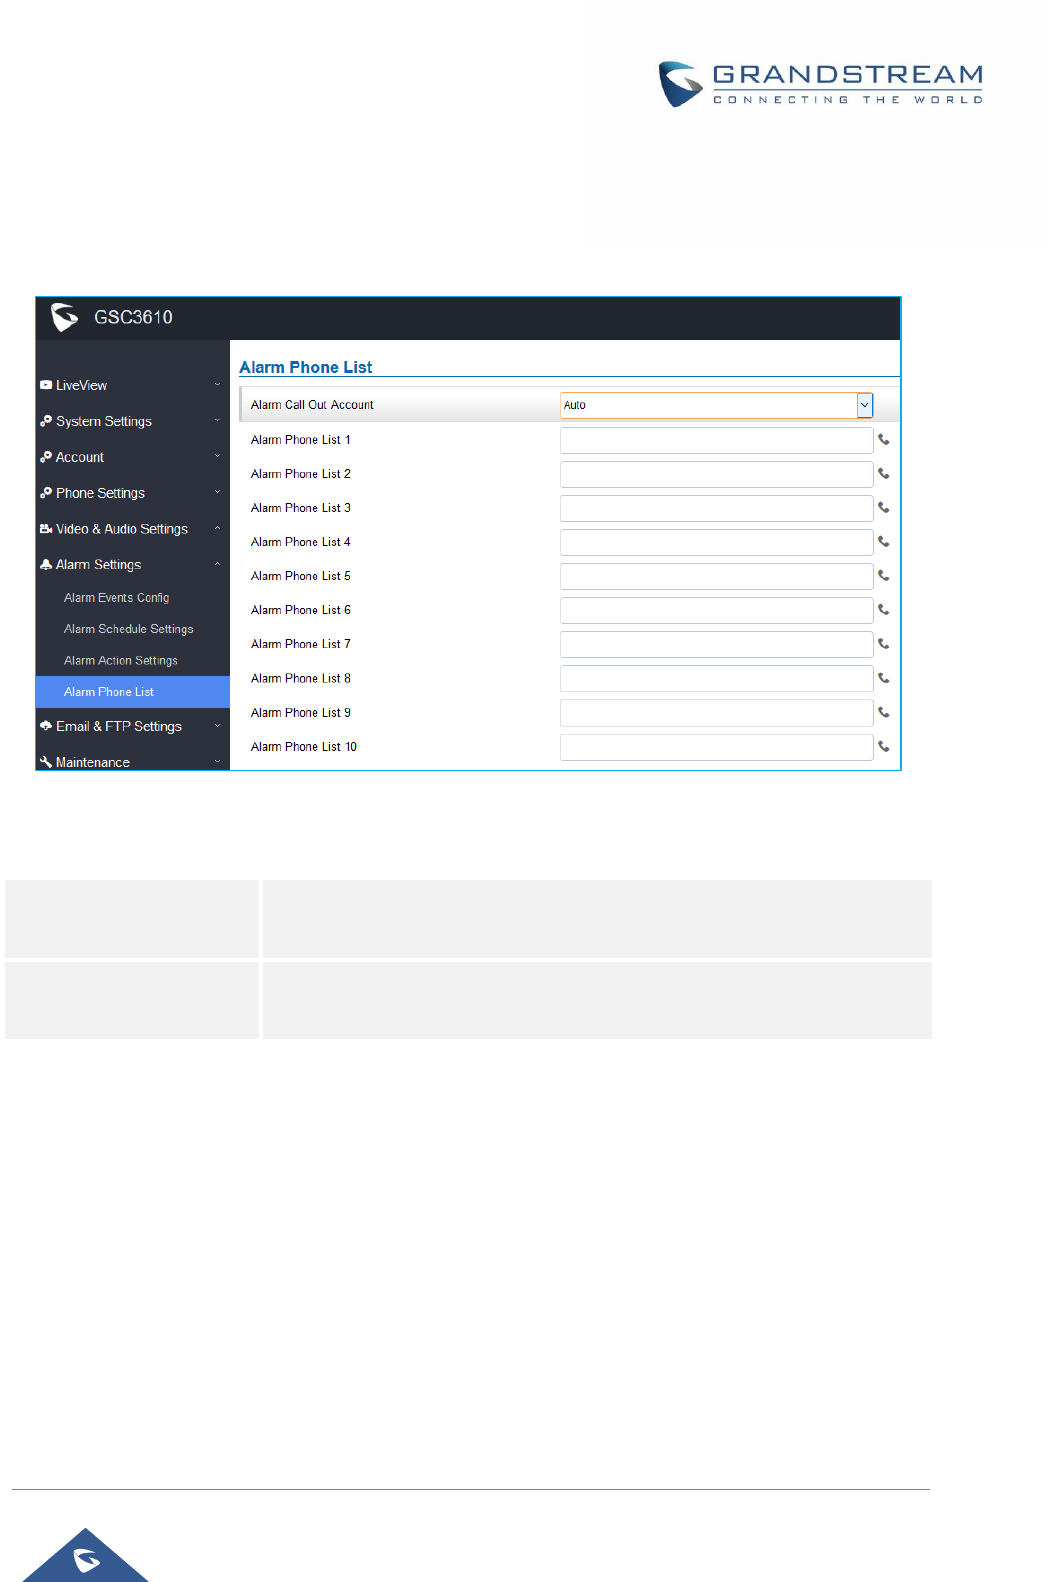Click the Grandstream logo beside GSC3610
Viewport: 1049px width, 1582px height.
click(64, 317)
